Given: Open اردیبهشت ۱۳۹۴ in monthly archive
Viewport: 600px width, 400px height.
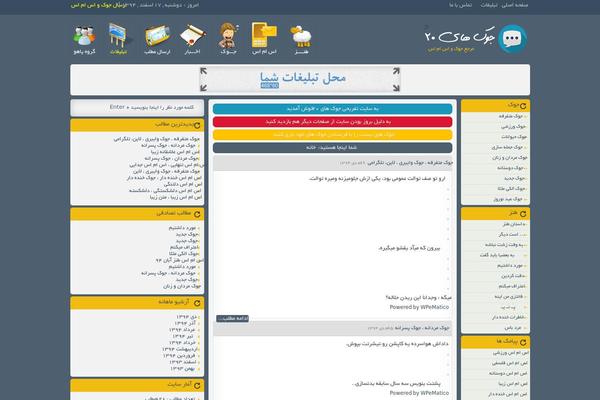Looking at the screenshot, I should (x=179, y=349).
